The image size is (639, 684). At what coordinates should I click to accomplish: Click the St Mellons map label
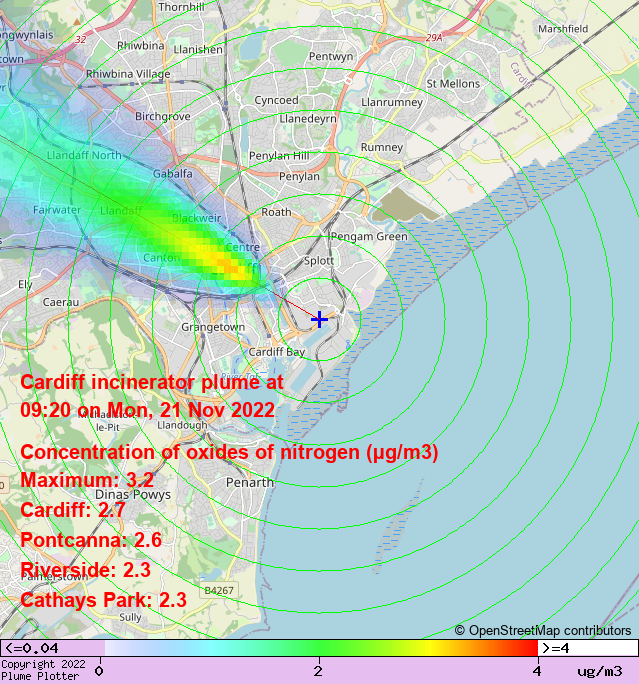click(453, 84)
